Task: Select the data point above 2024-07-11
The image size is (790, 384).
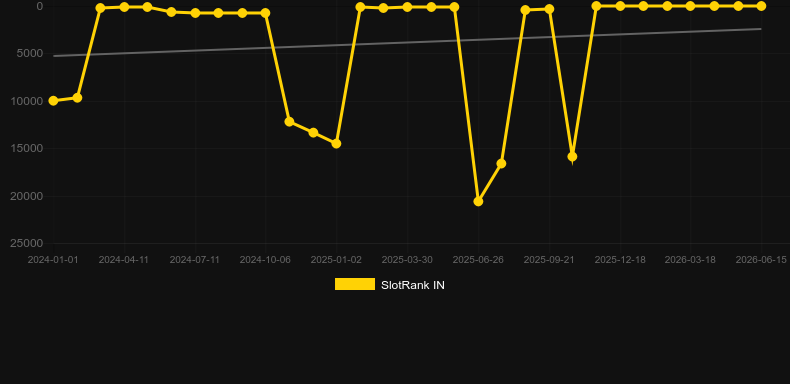Action: (x=195, y=13)
